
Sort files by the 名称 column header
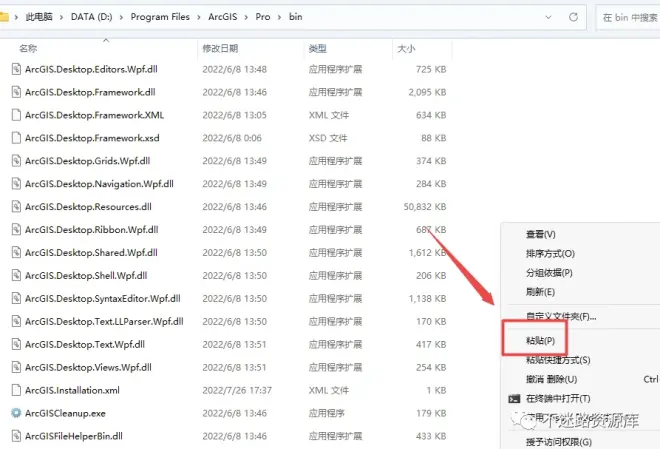[x=28, y=48]
